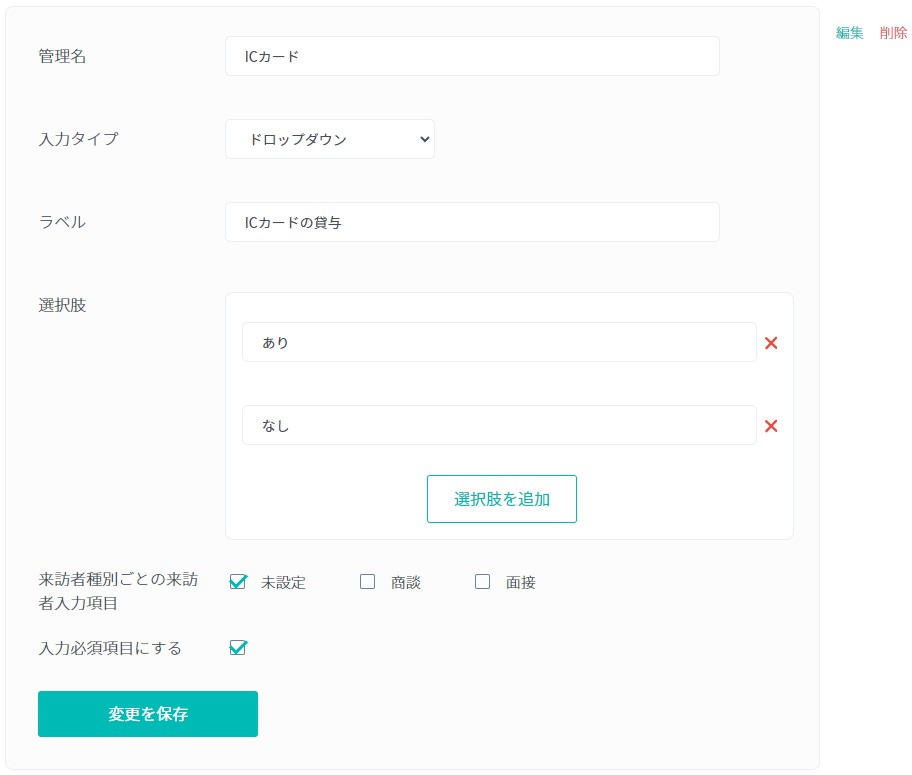Screen dimensions: 912x775
Task: Check the 商談 checkbox
Action: pos(367,581)
